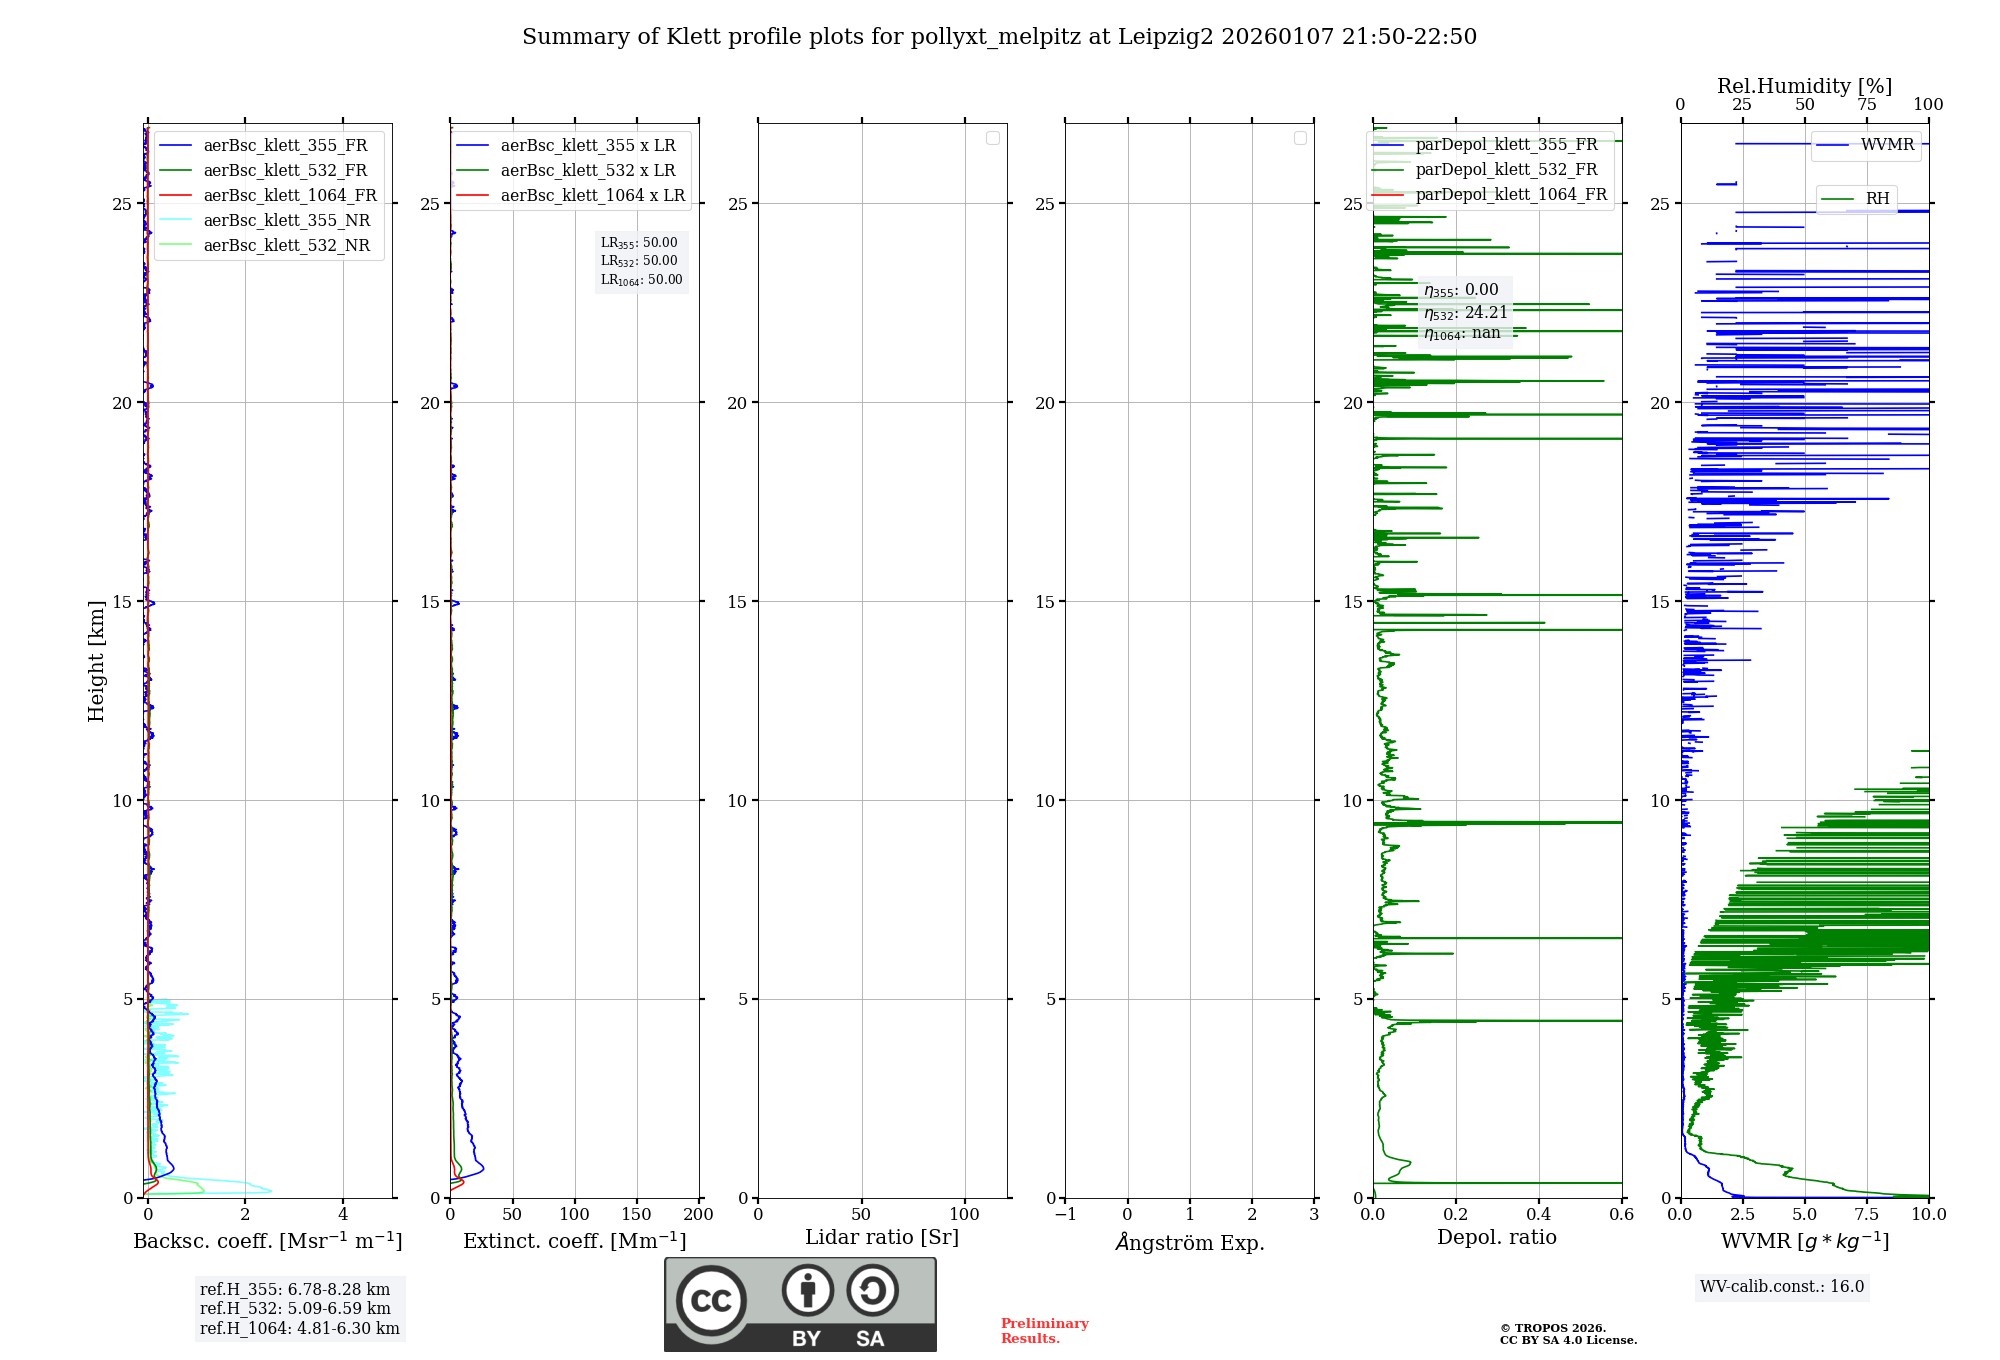The height and width of the screenshot is (1360, 2000).
Task: Click the TROPOS 2026 CC BY SA license text
Action: [x=1567, y=1334]
